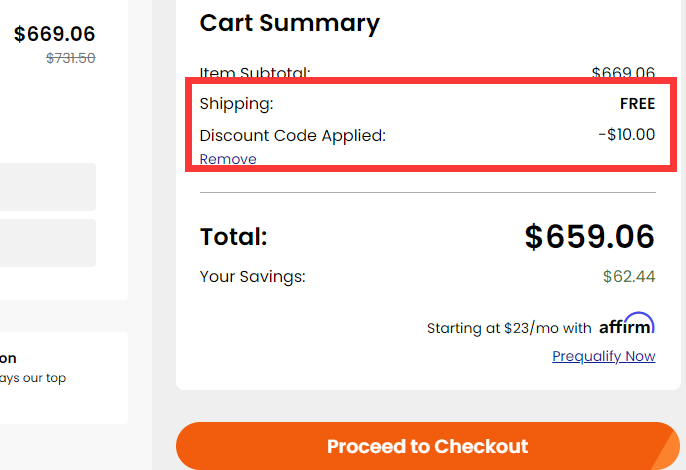Viewport: 686px width, 470px height.
Task: Click the "Shipping:" label
Action: click(x=236, y=104)
